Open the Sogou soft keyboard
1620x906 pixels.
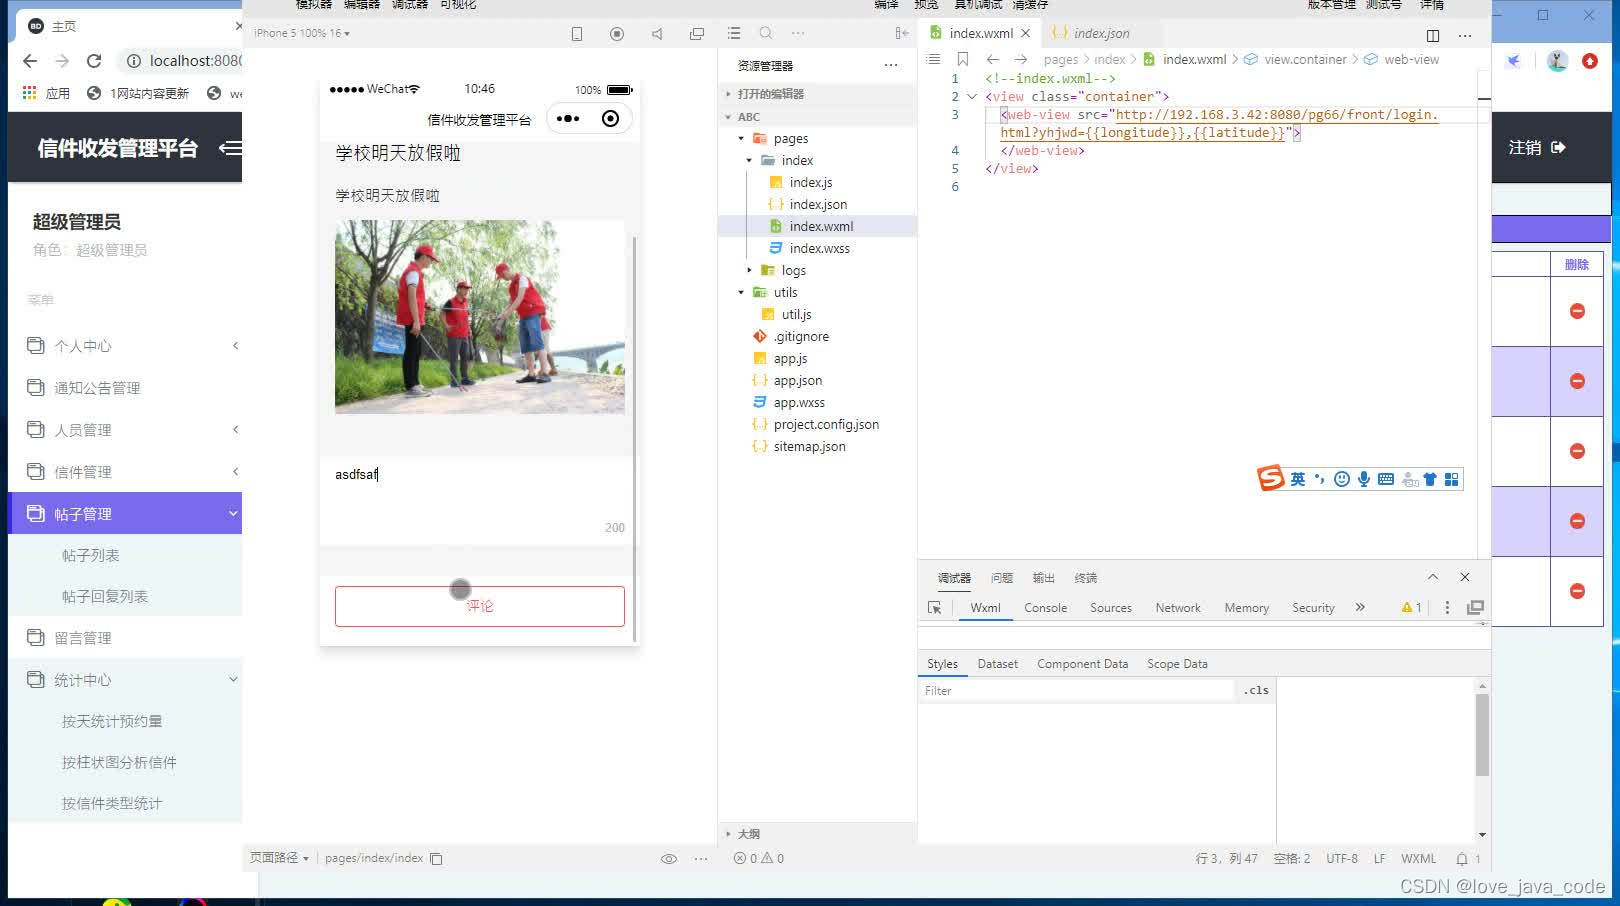point(1386,479)
